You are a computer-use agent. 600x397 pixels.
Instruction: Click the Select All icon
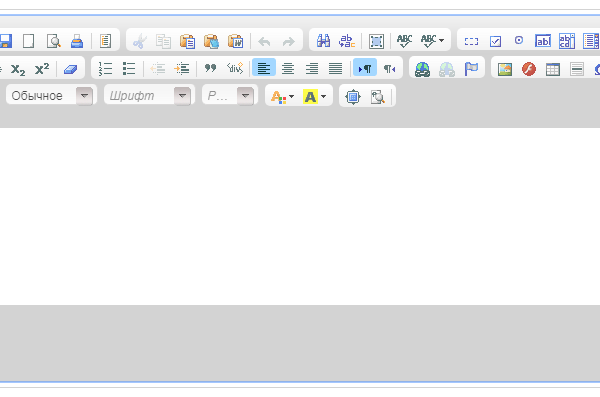pyautogui.click(x=376, y=41)
